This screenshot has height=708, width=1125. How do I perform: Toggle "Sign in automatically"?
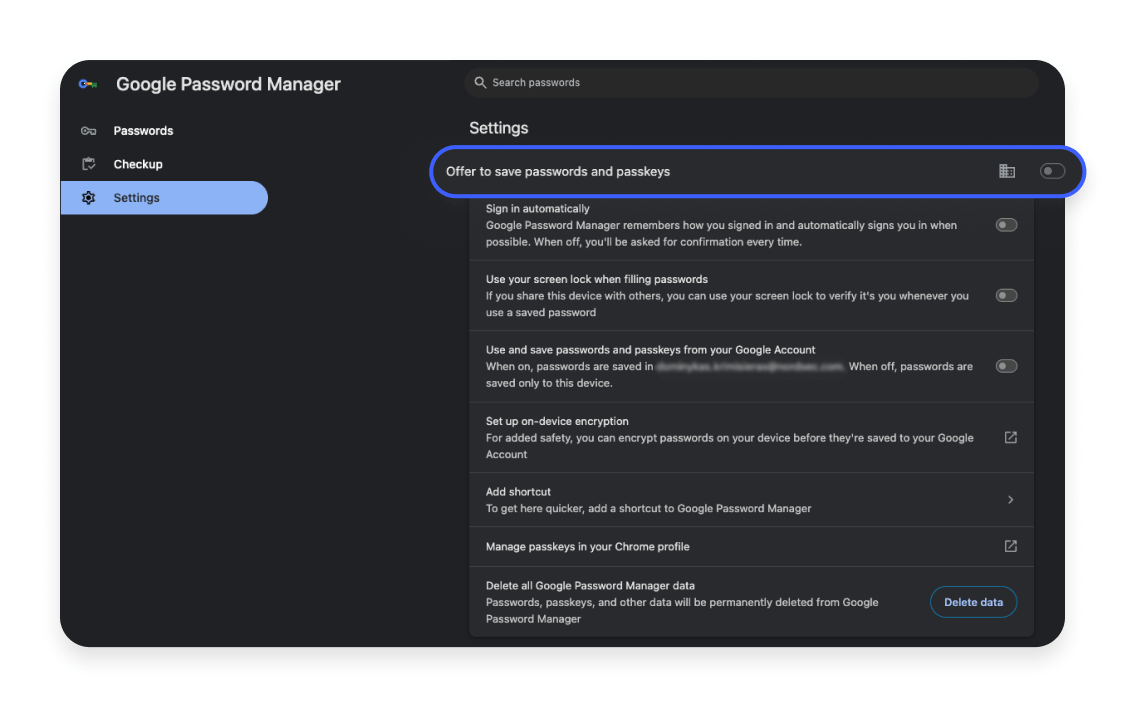pyautogui.click(x=1005, y=224)
